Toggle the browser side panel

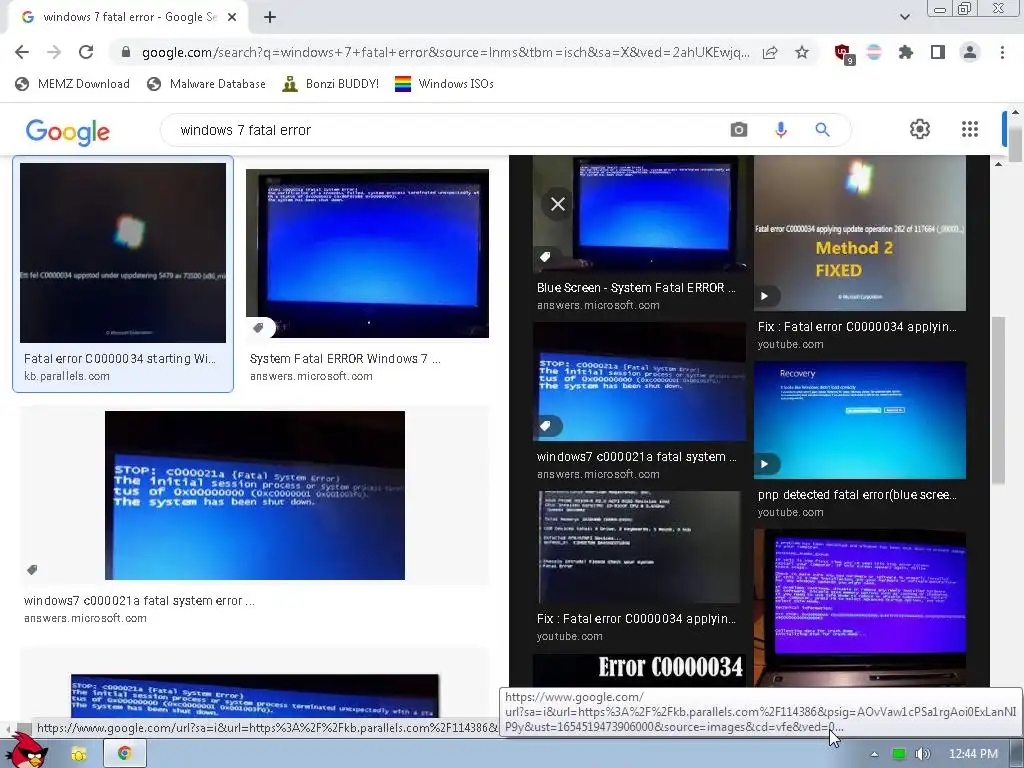tap(938, 52)
